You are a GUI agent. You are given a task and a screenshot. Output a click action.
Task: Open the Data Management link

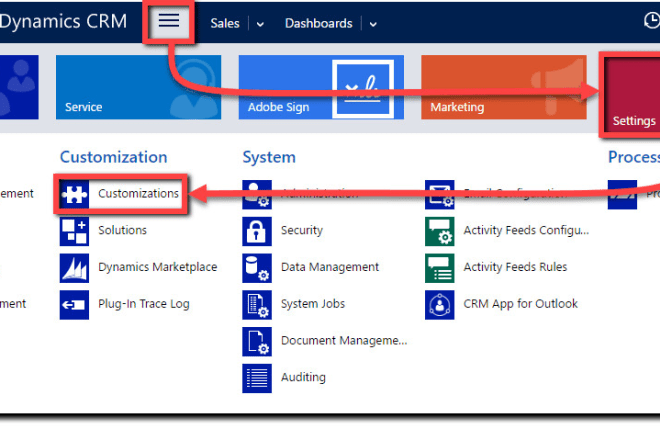click(330, 267)
